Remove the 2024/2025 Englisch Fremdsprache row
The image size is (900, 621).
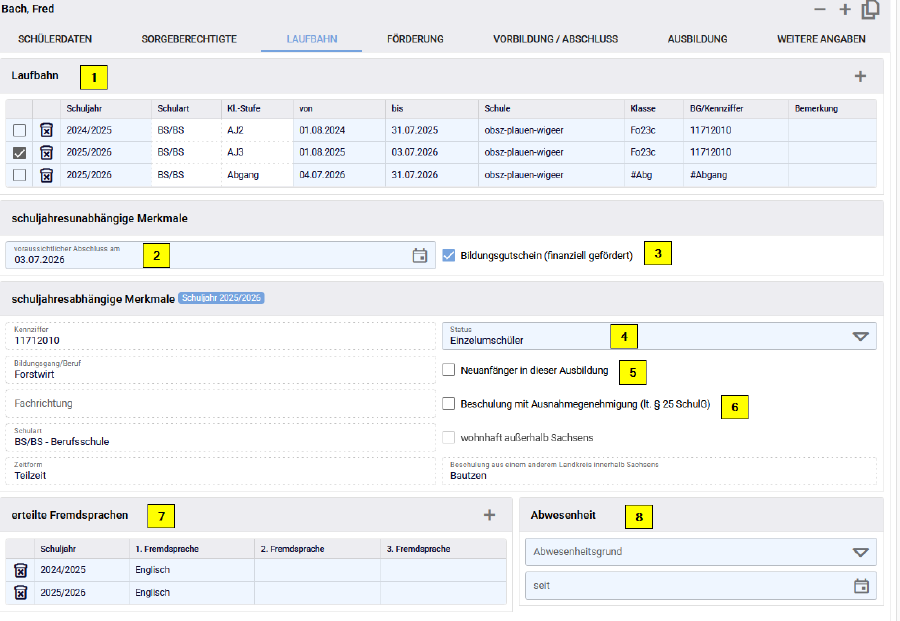point(20,570)
